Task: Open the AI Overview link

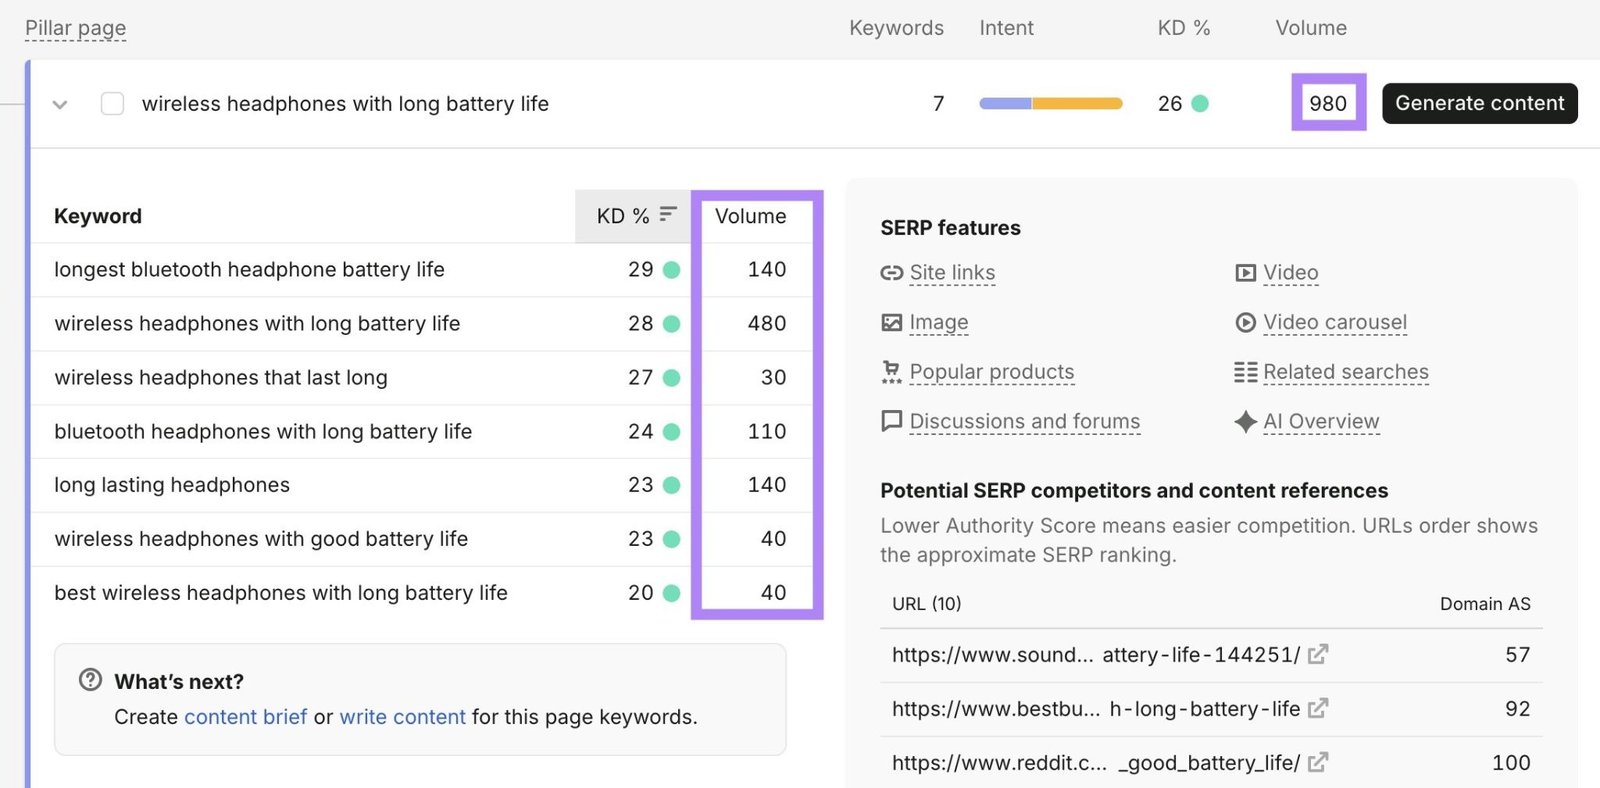Action: coord(1321,421)
